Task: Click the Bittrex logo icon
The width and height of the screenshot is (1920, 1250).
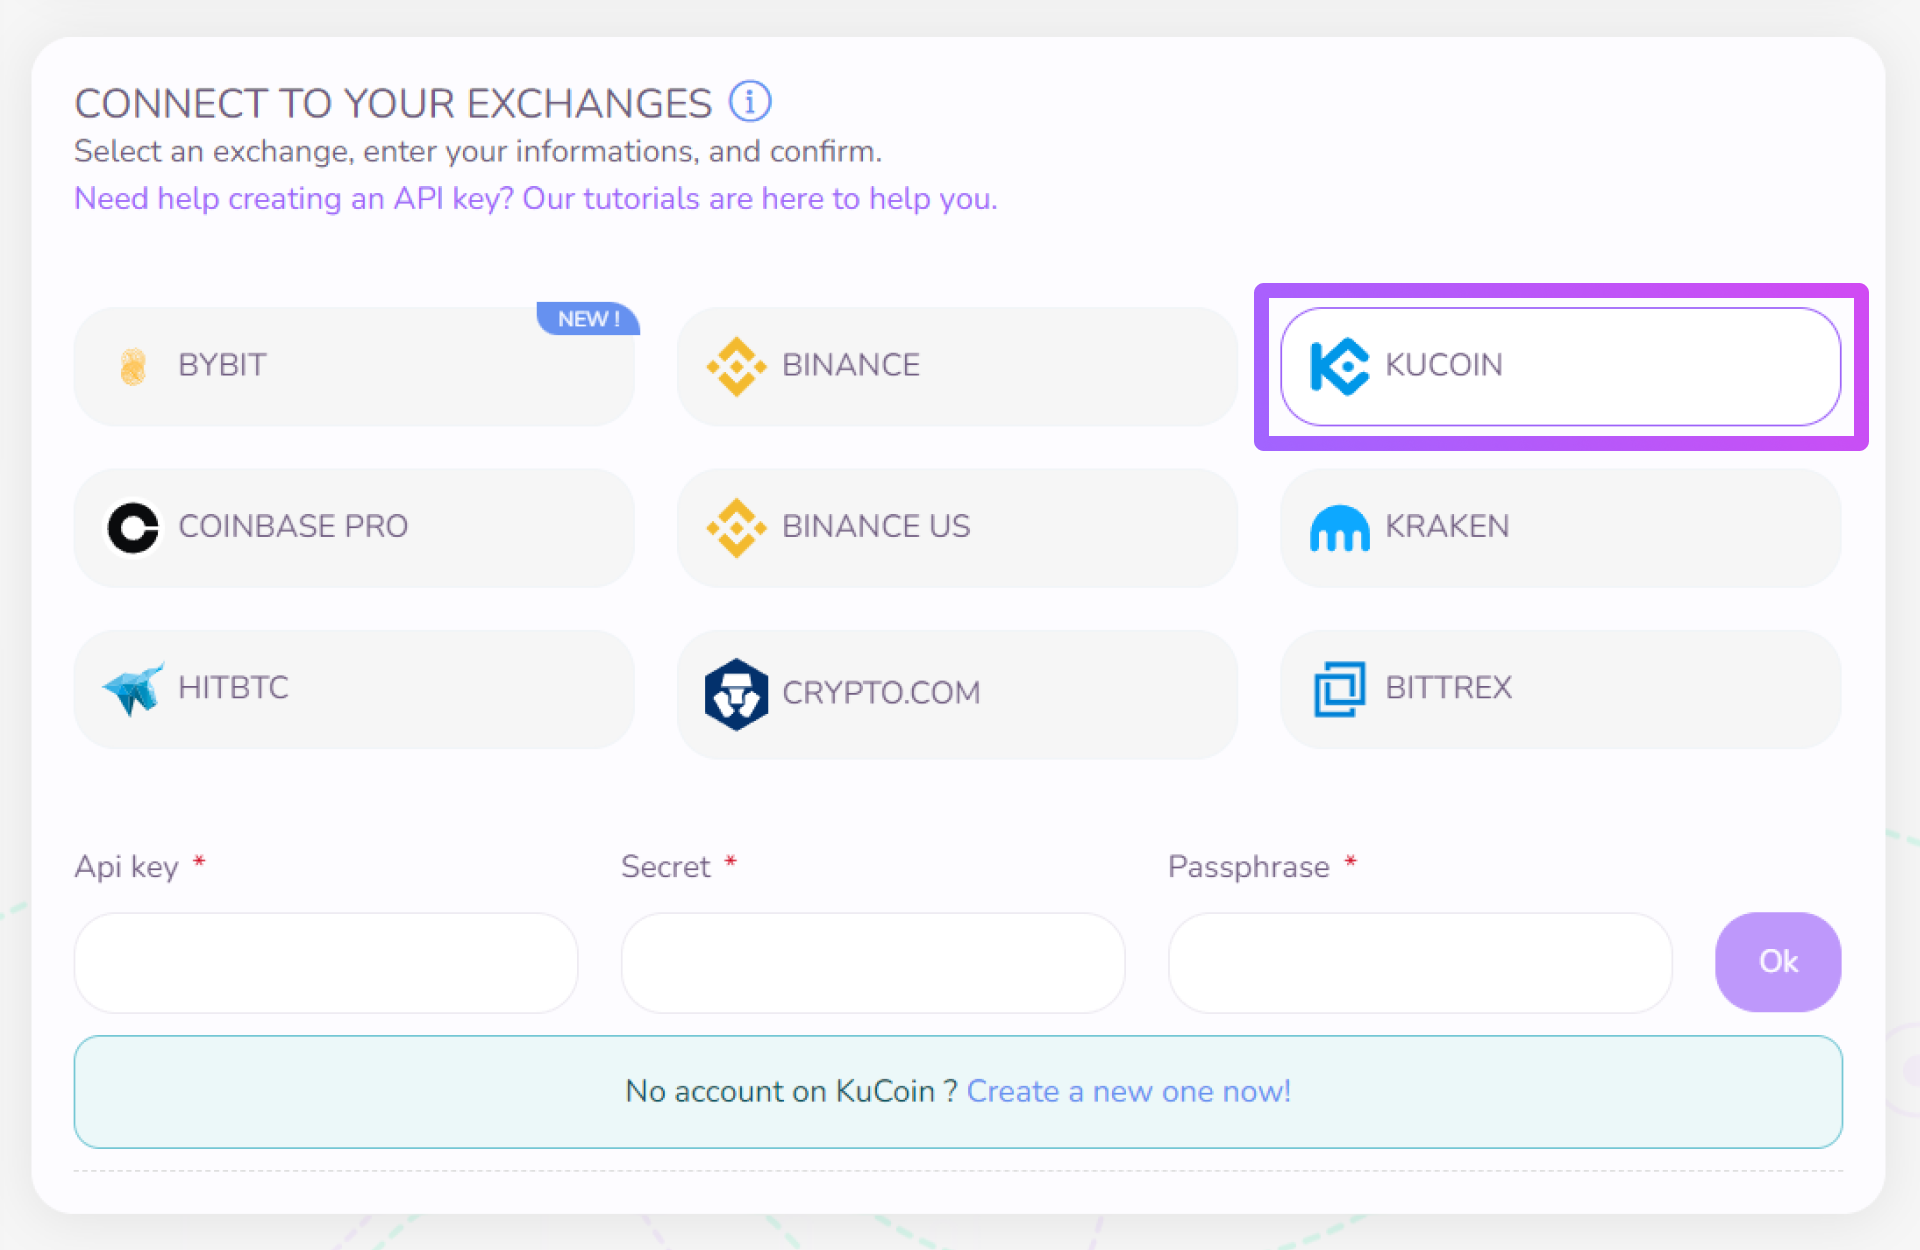Action: [1339, 689]
